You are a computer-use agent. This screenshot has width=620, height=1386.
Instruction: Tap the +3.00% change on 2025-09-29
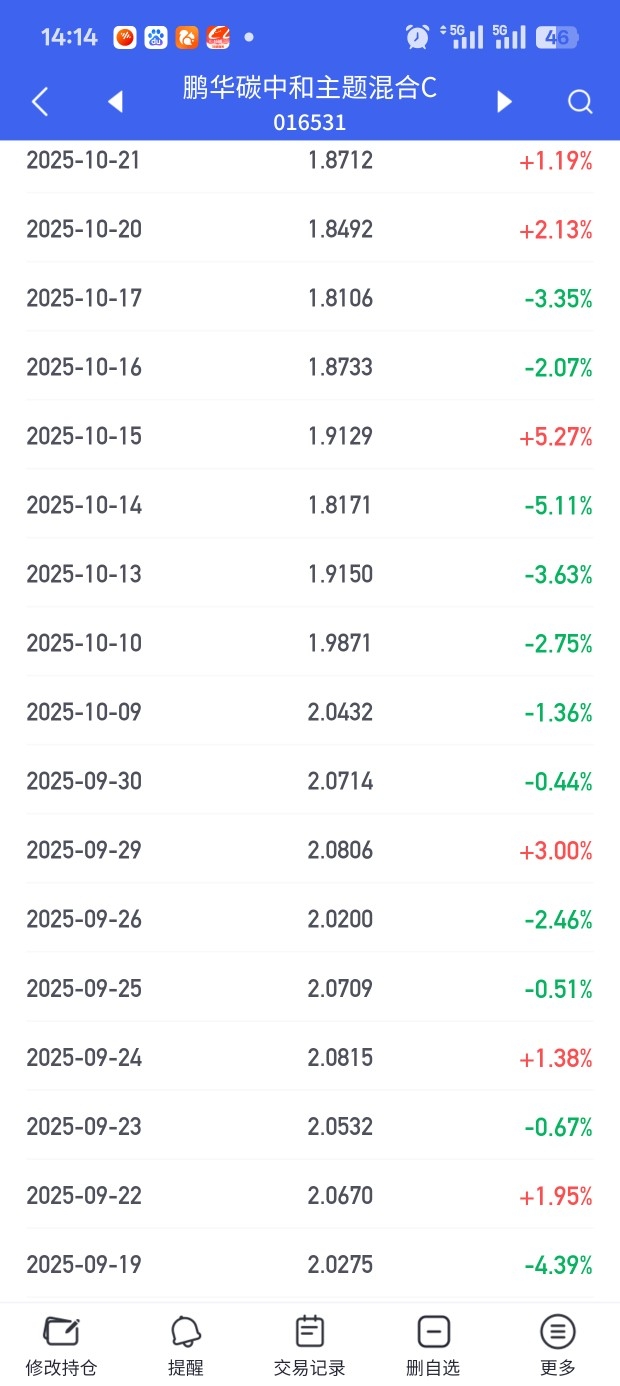click(556, 851)
